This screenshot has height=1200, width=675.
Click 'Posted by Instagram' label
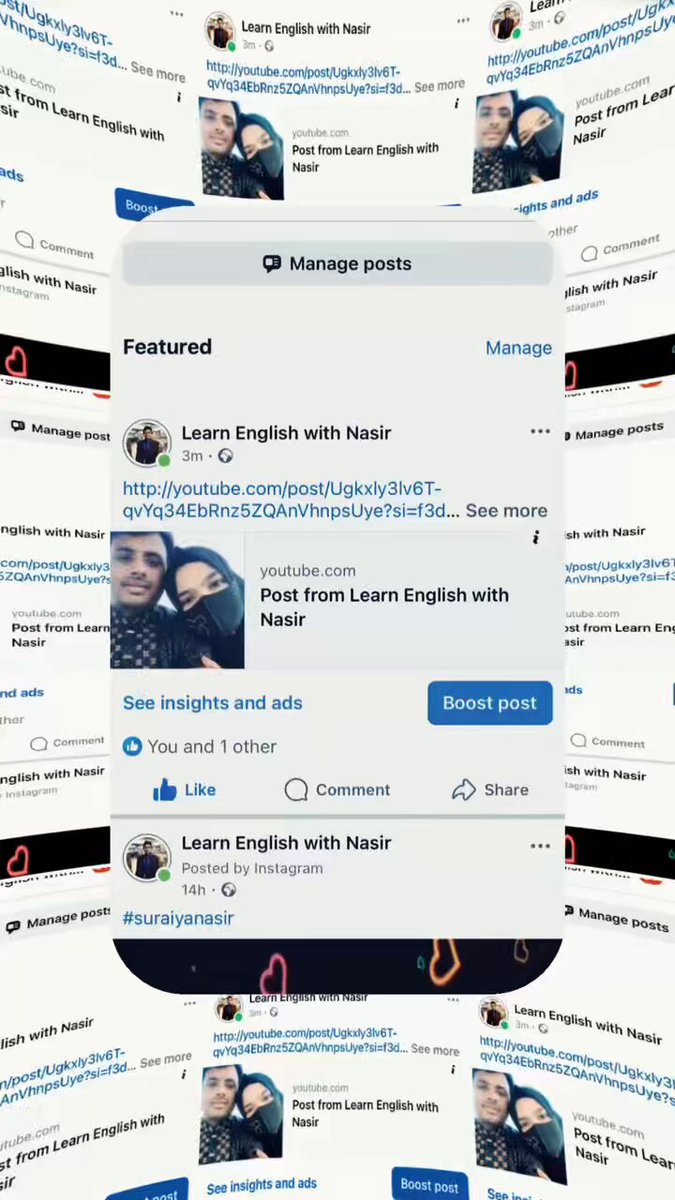(252, 868)
